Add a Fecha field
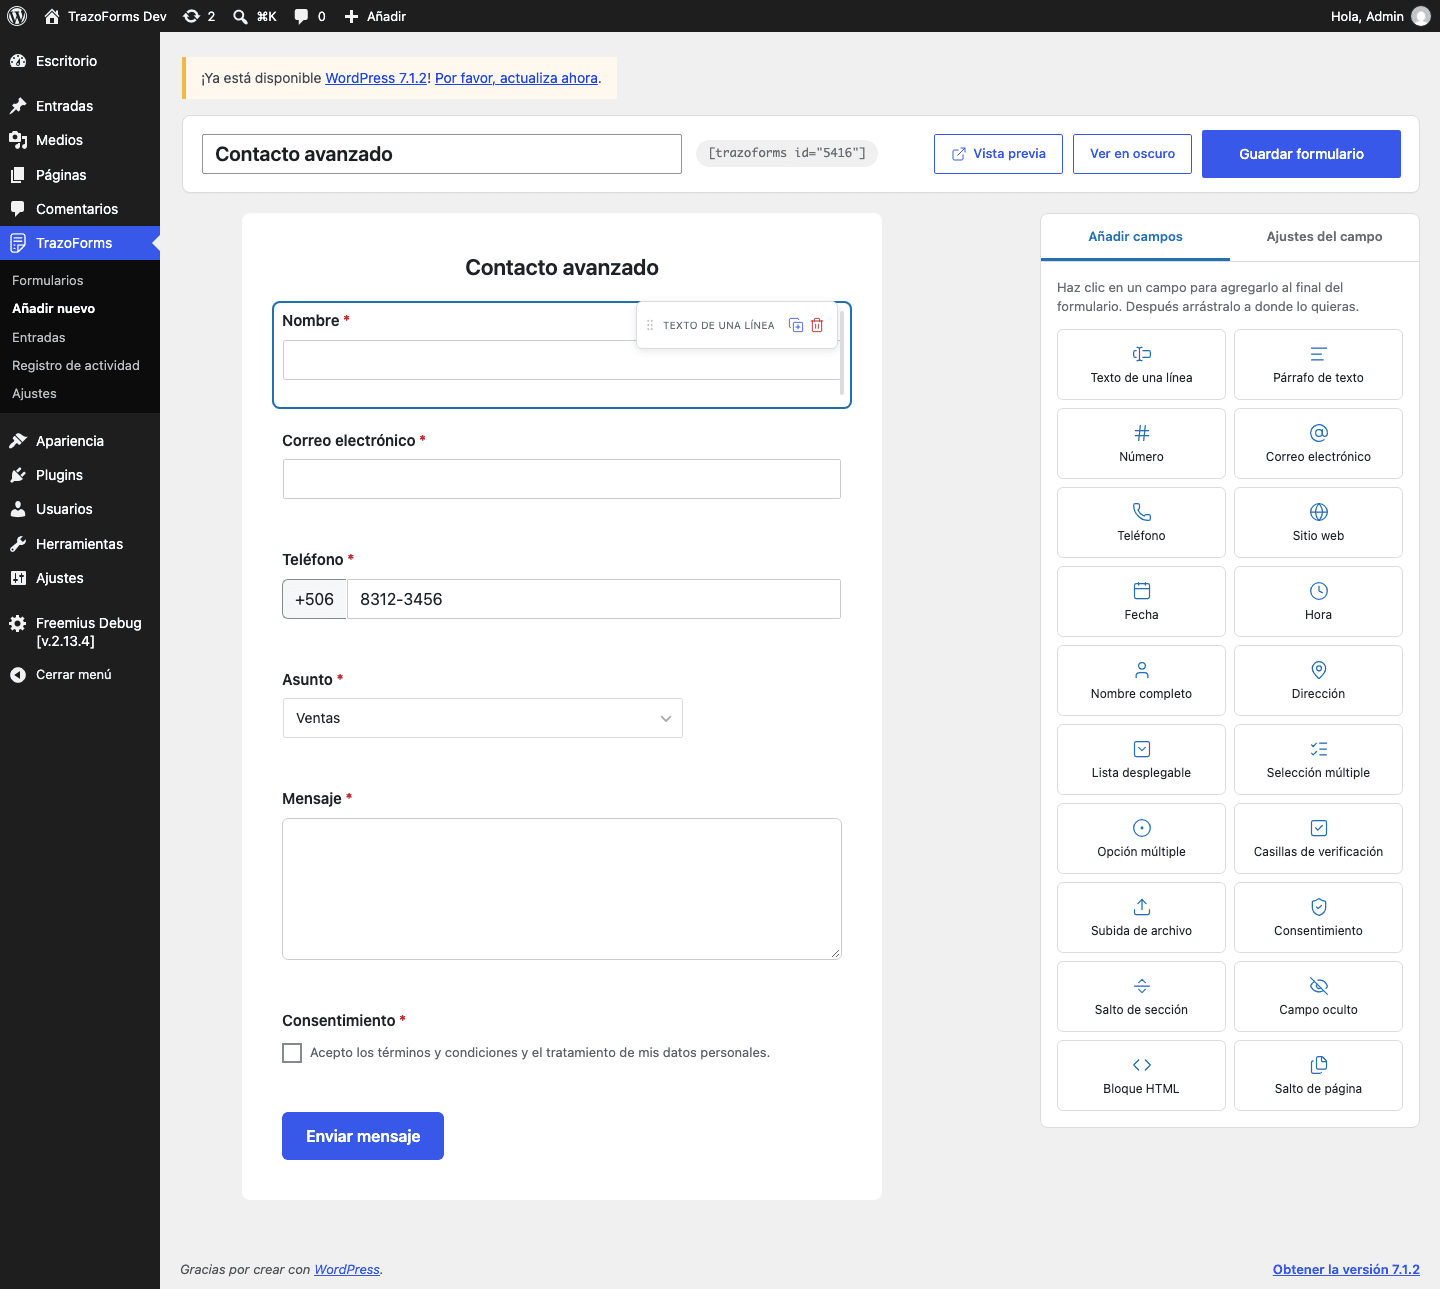 (1141, 602)
